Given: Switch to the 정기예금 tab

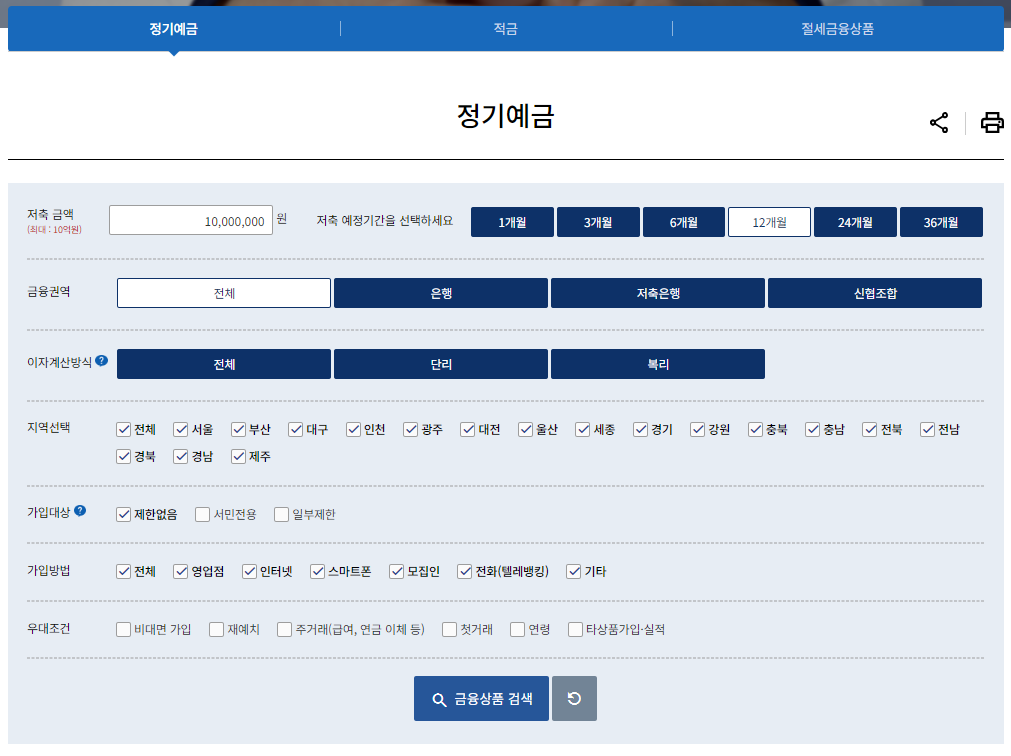Looking at the screenshot, I should [x=173, y=28].
